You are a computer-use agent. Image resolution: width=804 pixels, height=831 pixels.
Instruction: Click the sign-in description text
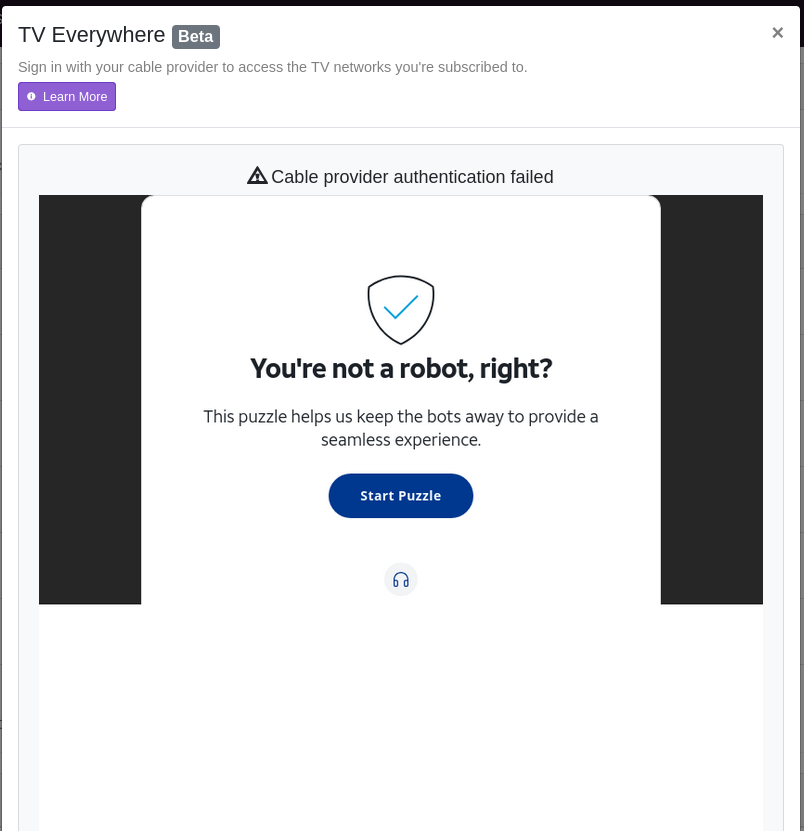click(x=272, y=67)
